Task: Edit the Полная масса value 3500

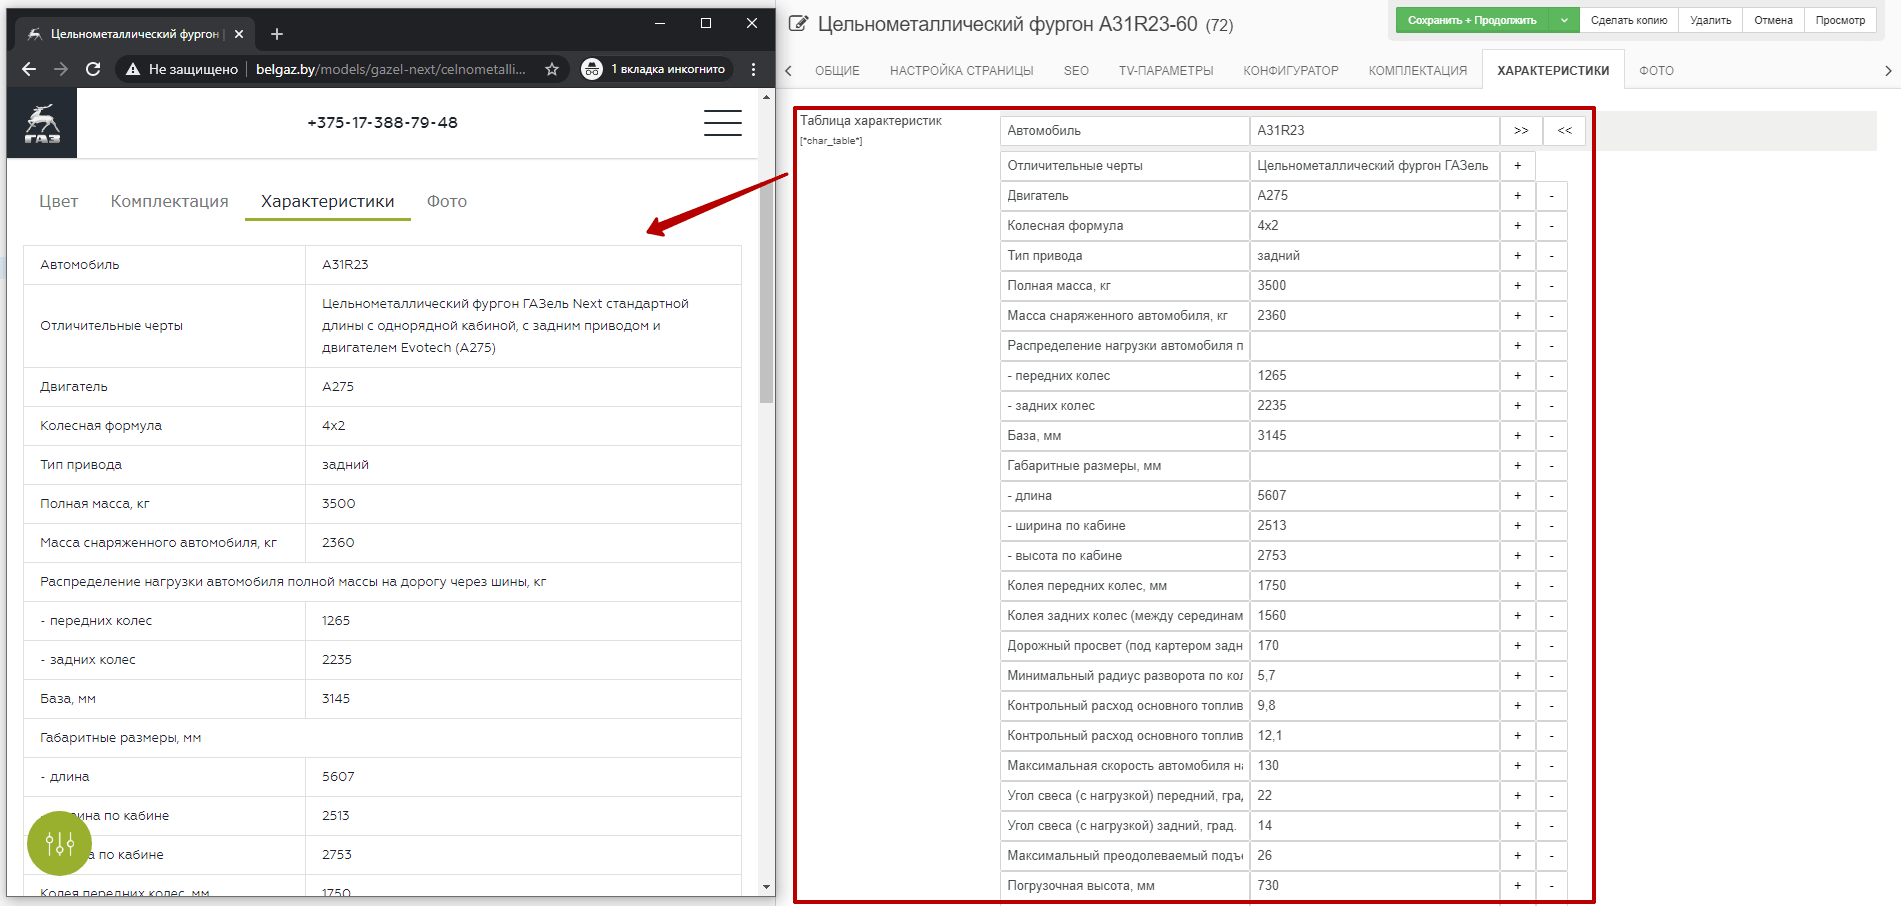Action: [1374, 286]
